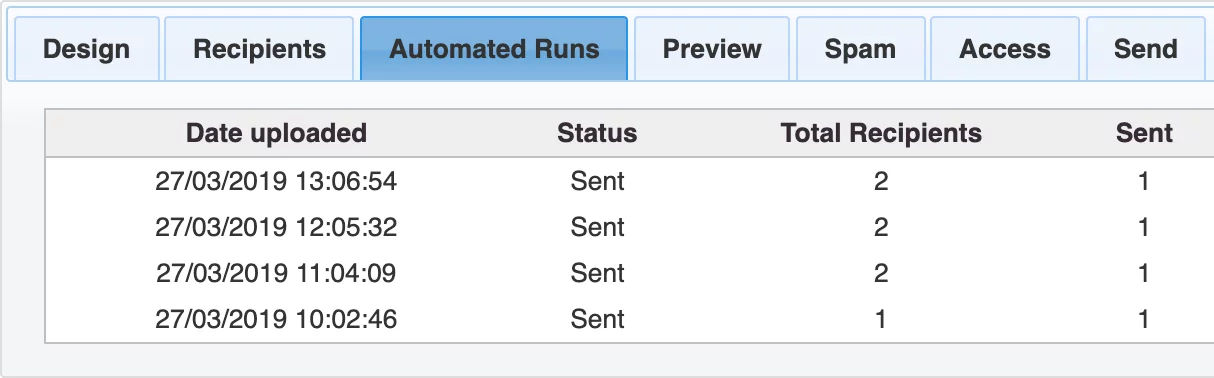This screenshot has height=378, width=1214.
Task: Click the Status column header
Action: click(597, 133)
